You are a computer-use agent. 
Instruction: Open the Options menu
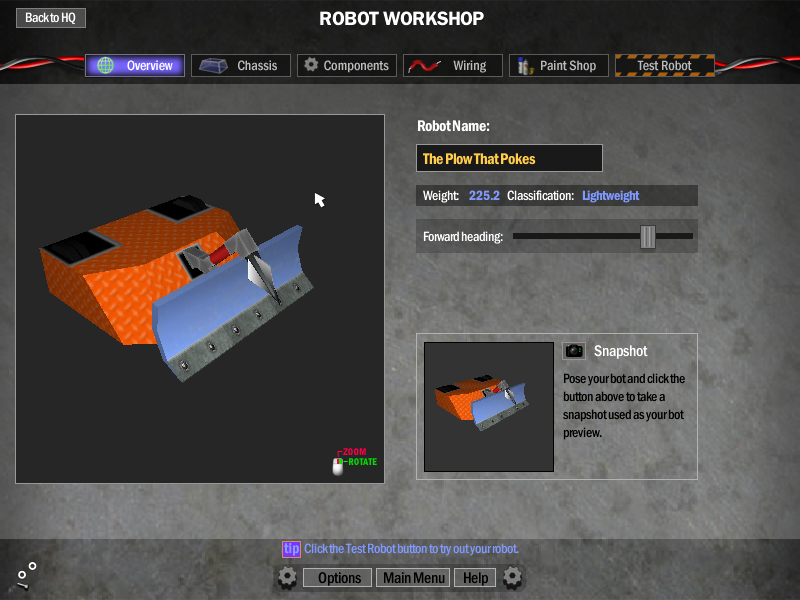coord(338,578)
